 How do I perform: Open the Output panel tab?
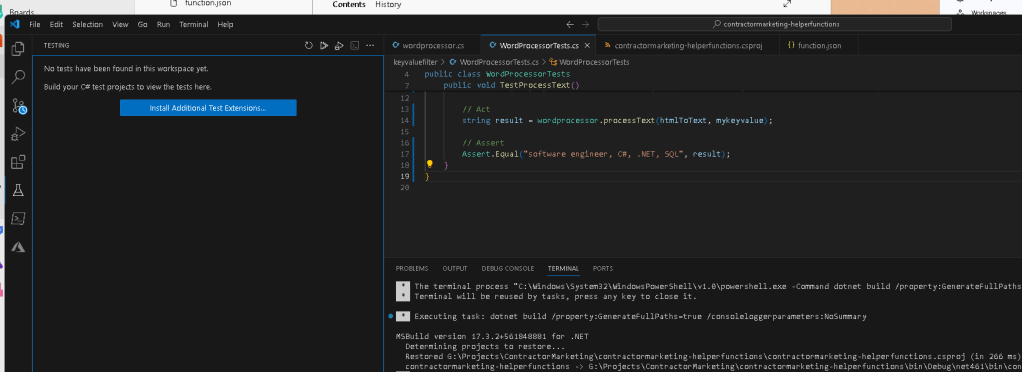(454, 268)
